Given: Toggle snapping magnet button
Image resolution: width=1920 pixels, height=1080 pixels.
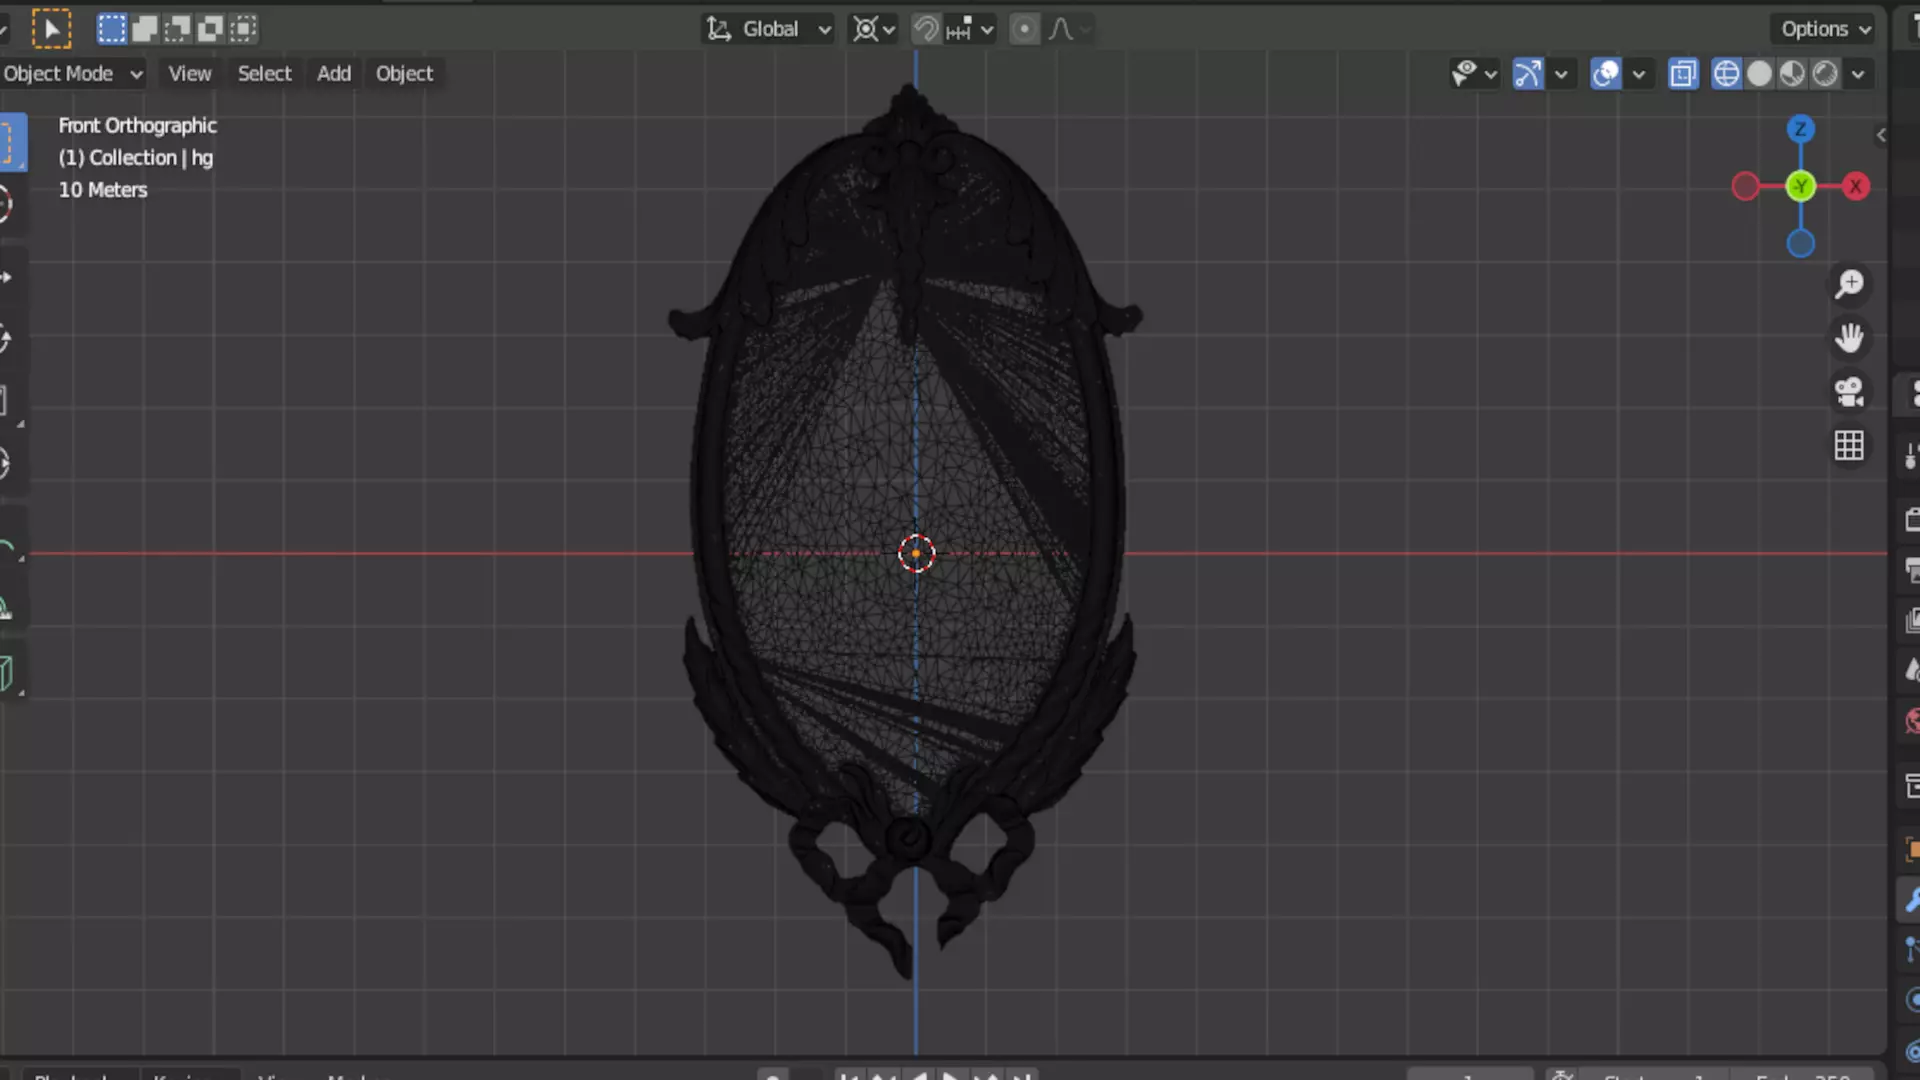Looking at the screenshot, I should 926,29.
